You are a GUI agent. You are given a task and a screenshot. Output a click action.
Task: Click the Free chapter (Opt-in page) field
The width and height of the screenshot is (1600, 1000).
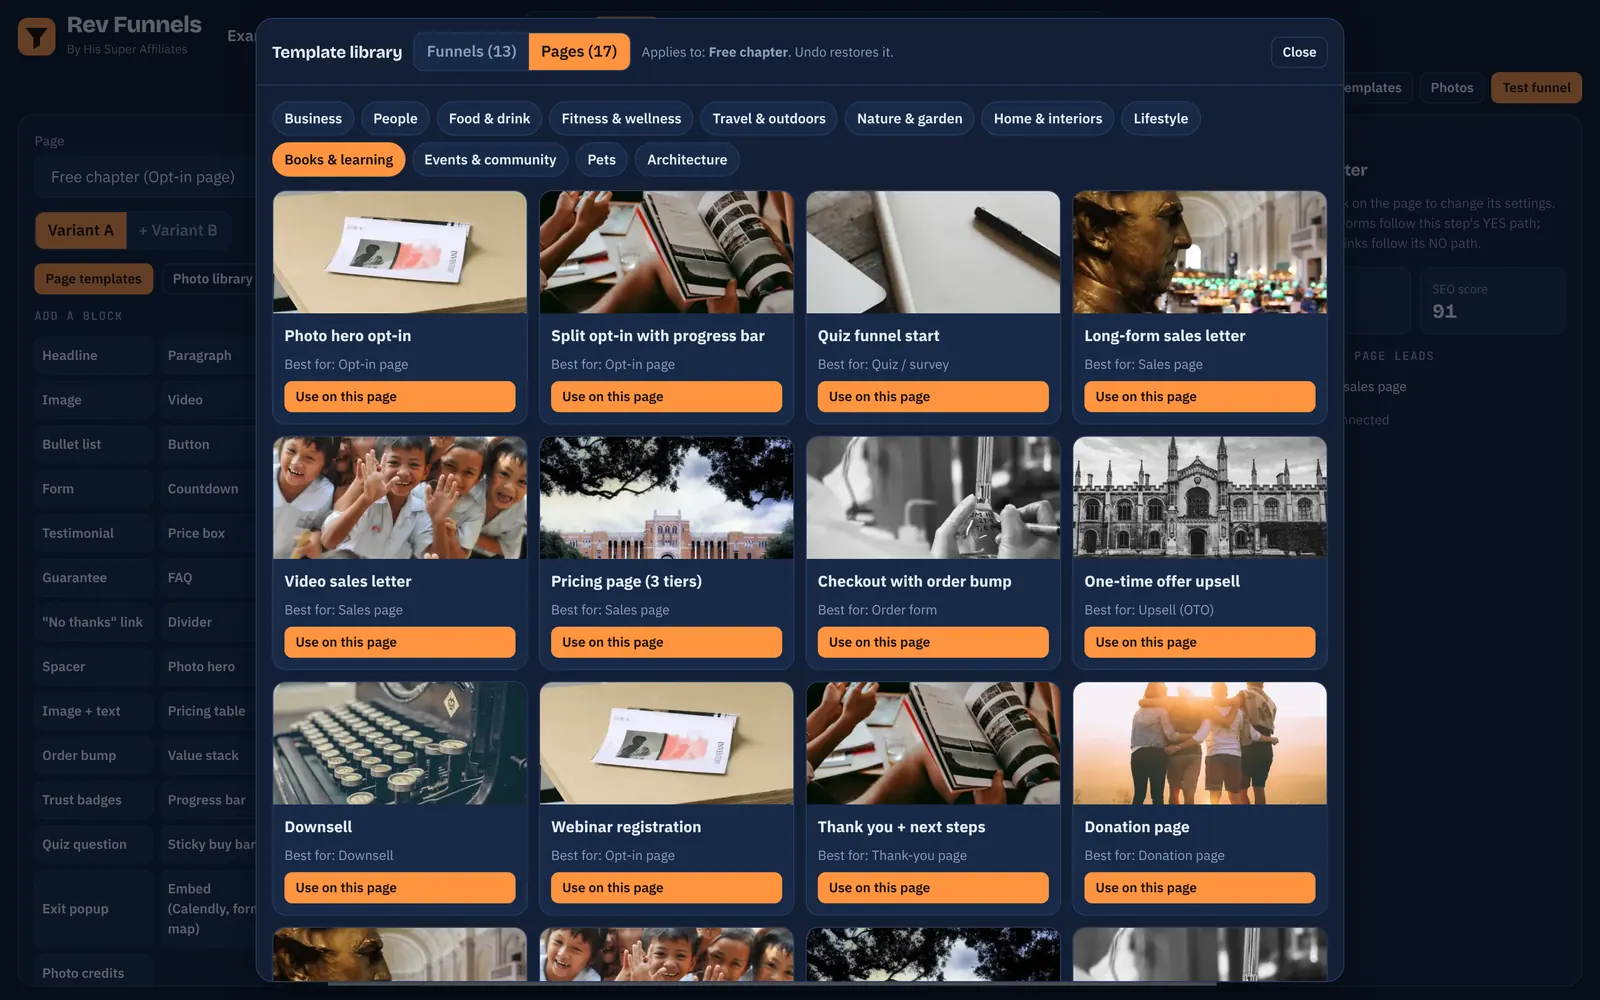[x=143, y=177]
